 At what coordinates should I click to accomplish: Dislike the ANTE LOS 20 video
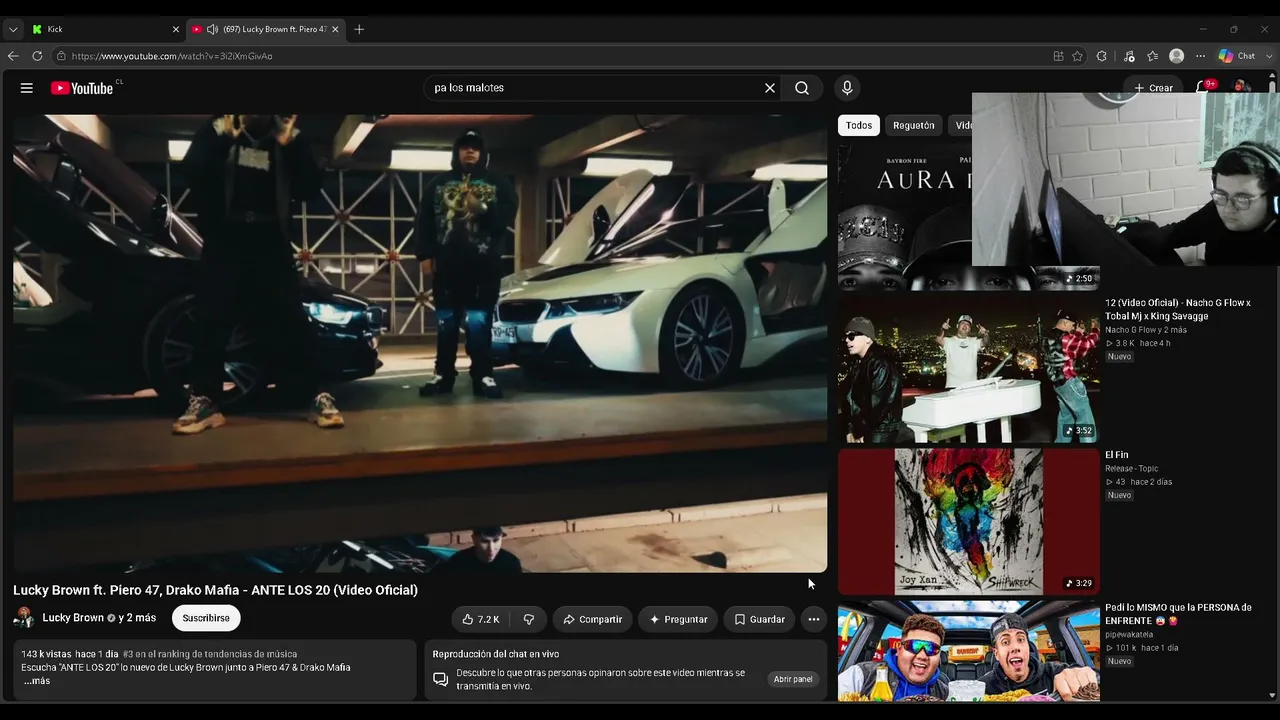point(529,619)
